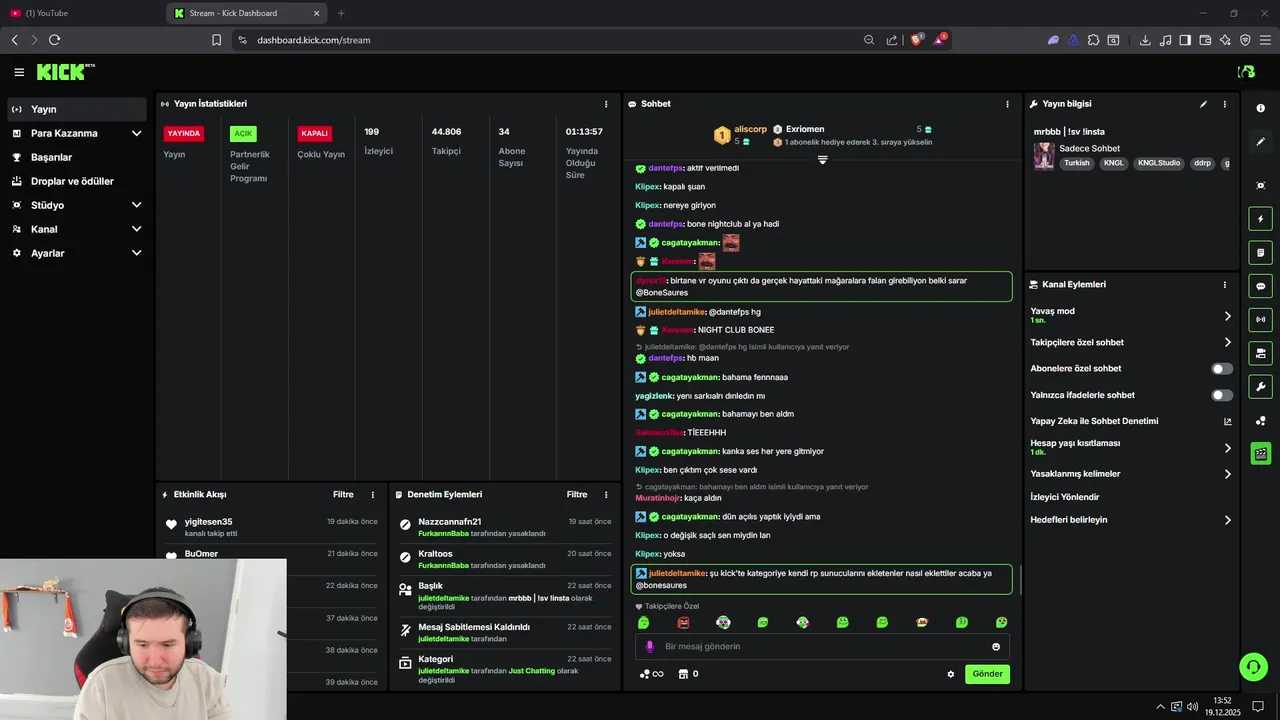Open Brave Shields icon
The width and height of the screenshot is (1280, 720).
point(916,40)
